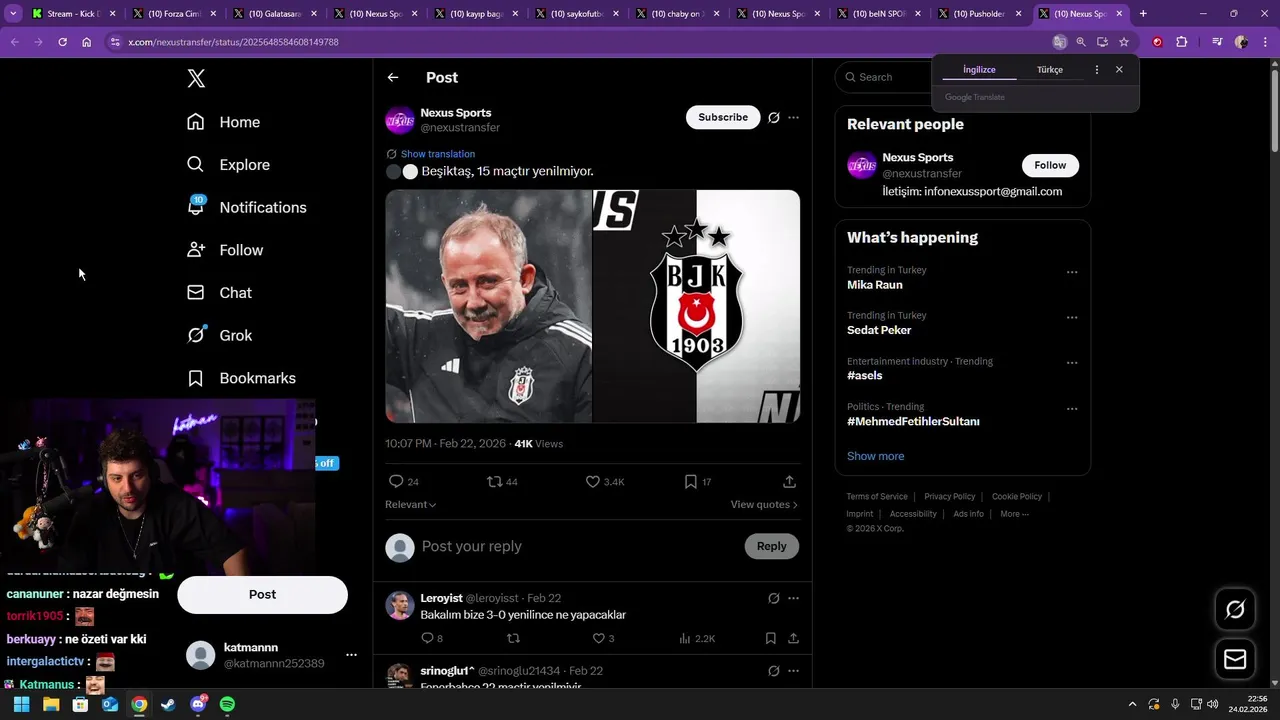Expand the Relevant replies sort dropdown
The height and width of the screenshot is (720, 1280).
[410, 505]
